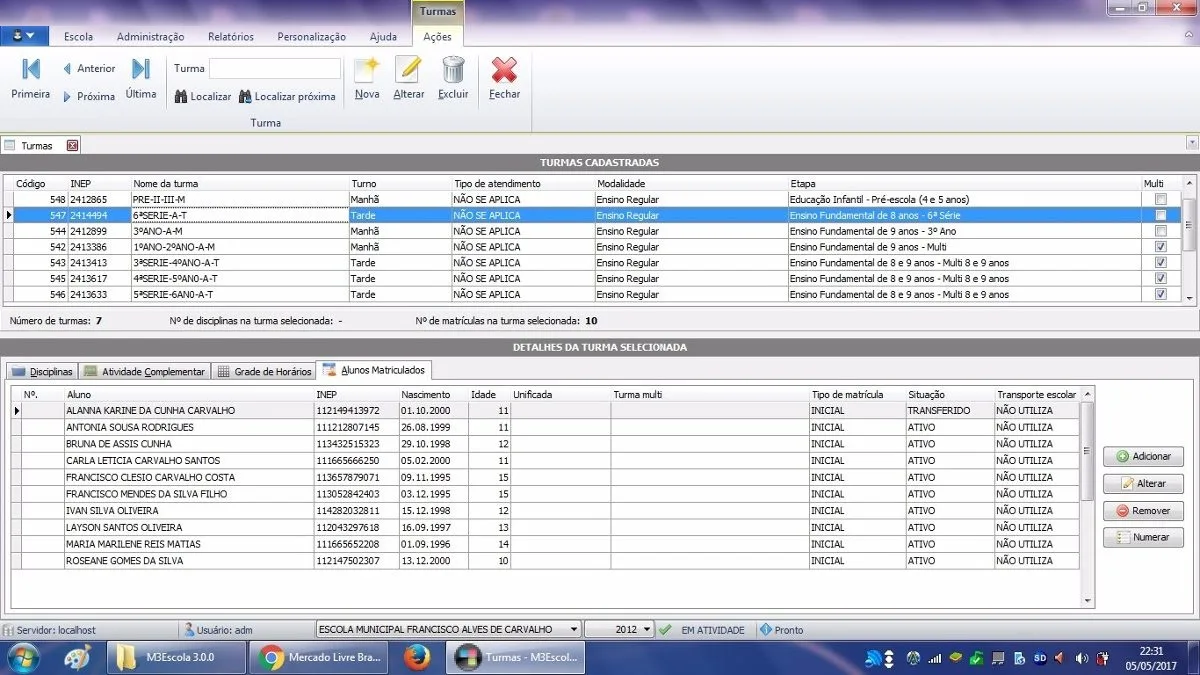
Task: Click into the Turma search field
Action: click(275, 69)
